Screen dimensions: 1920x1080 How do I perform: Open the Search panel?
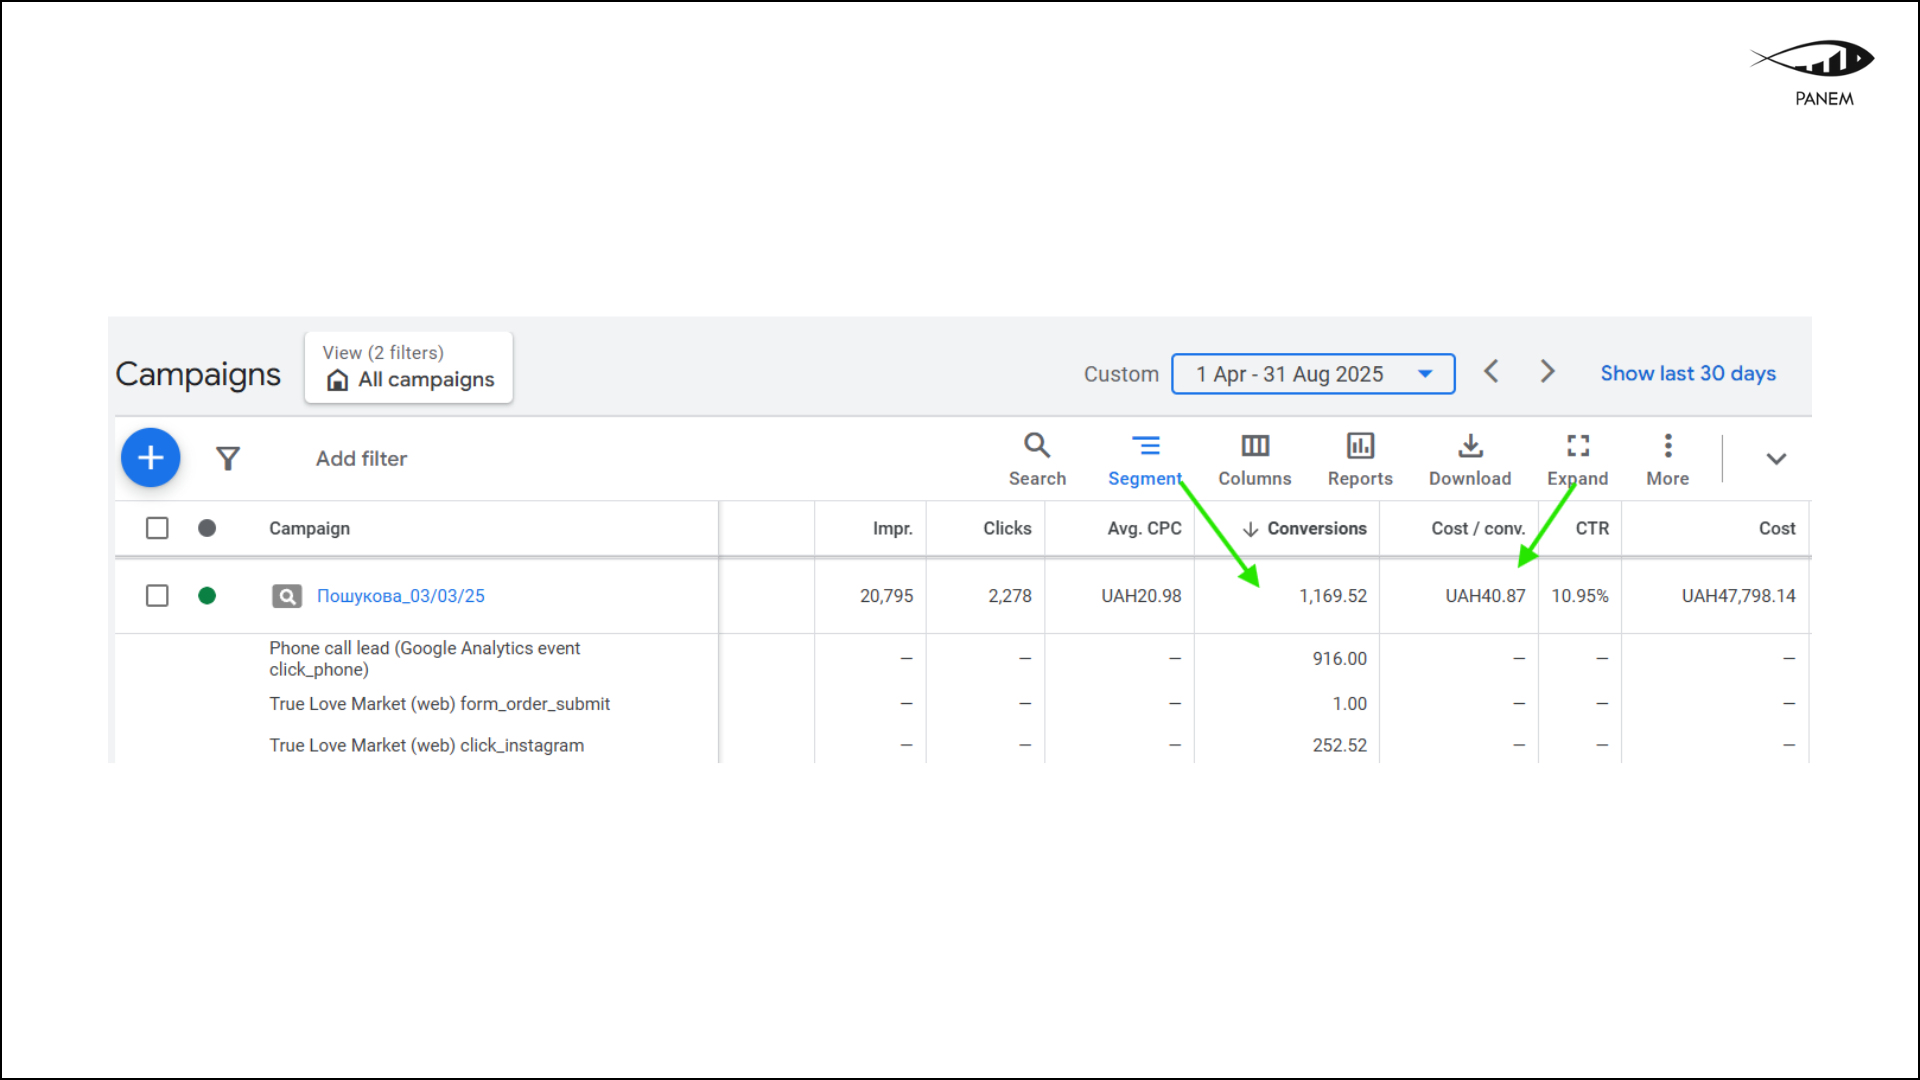(1037, 458)
